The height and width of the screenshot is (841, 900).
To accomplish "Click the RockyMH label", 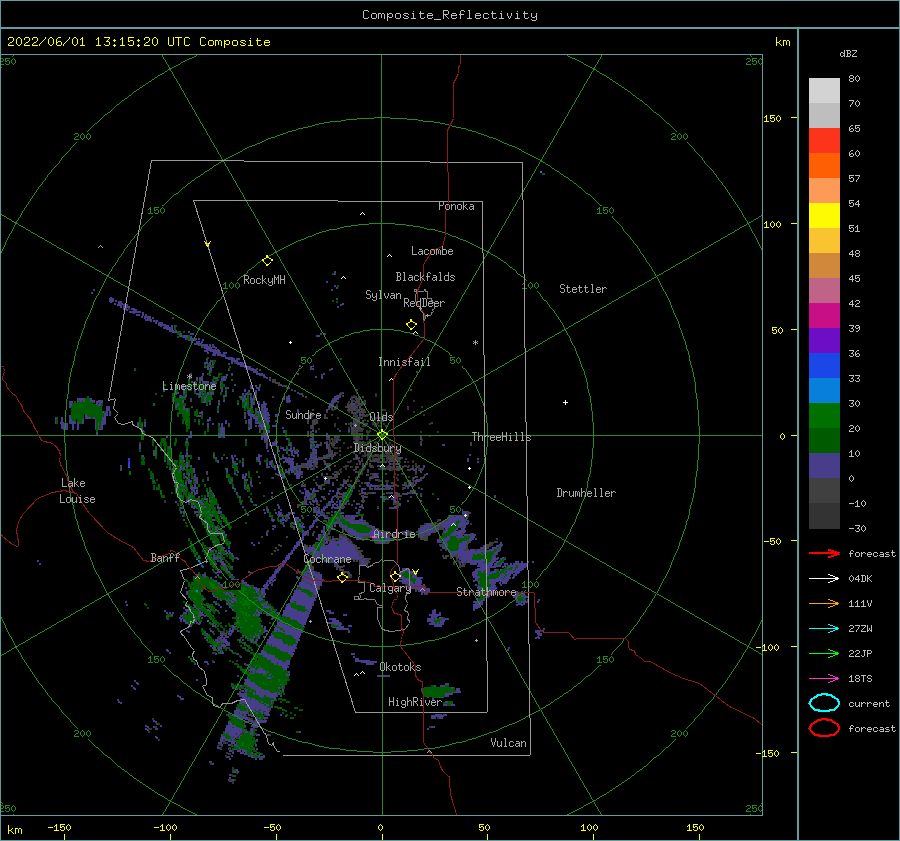I will pos(264,280).
